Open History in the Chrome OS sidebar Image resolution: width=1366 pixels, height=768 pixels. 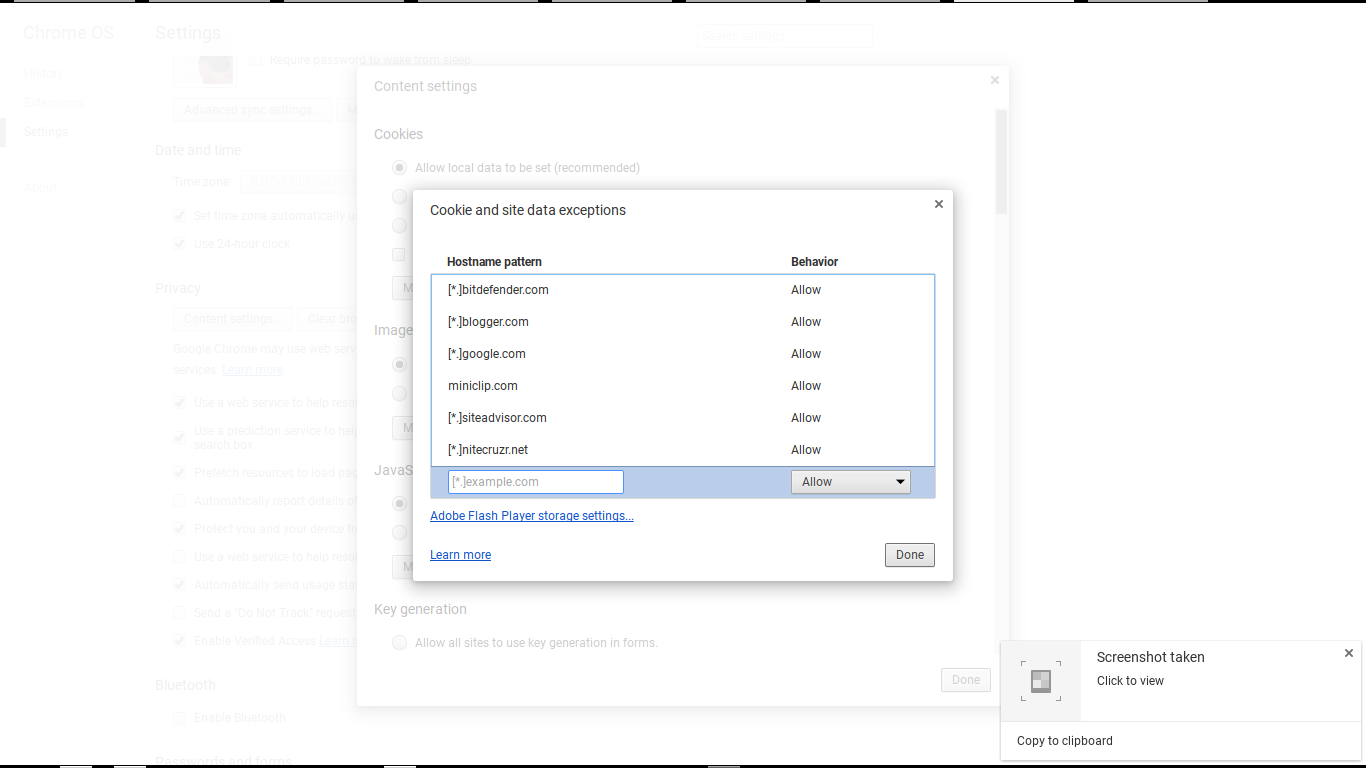tap(43, 73)
